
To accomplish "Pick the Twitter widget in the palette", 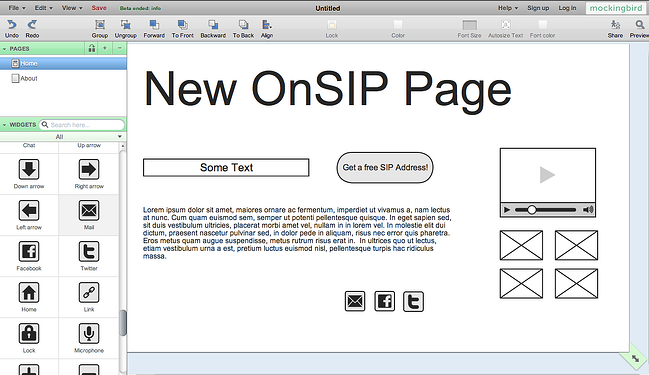I will (x=89, y=251).
